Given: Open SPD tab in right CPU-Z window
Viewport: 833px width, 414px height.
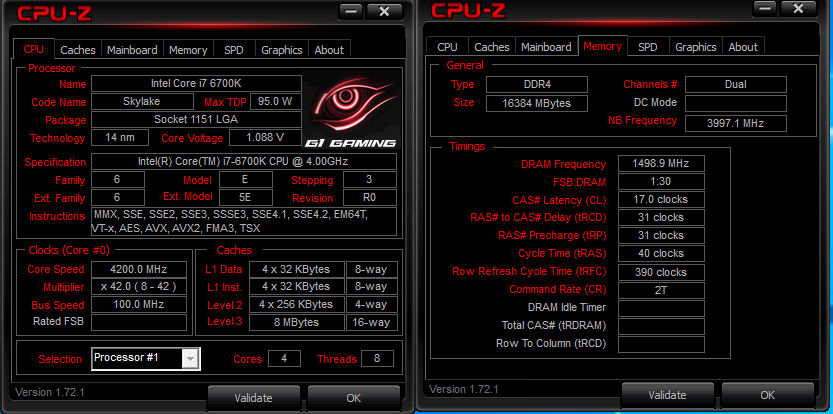Looking at the screenshot, I should [x=648, y=47].
